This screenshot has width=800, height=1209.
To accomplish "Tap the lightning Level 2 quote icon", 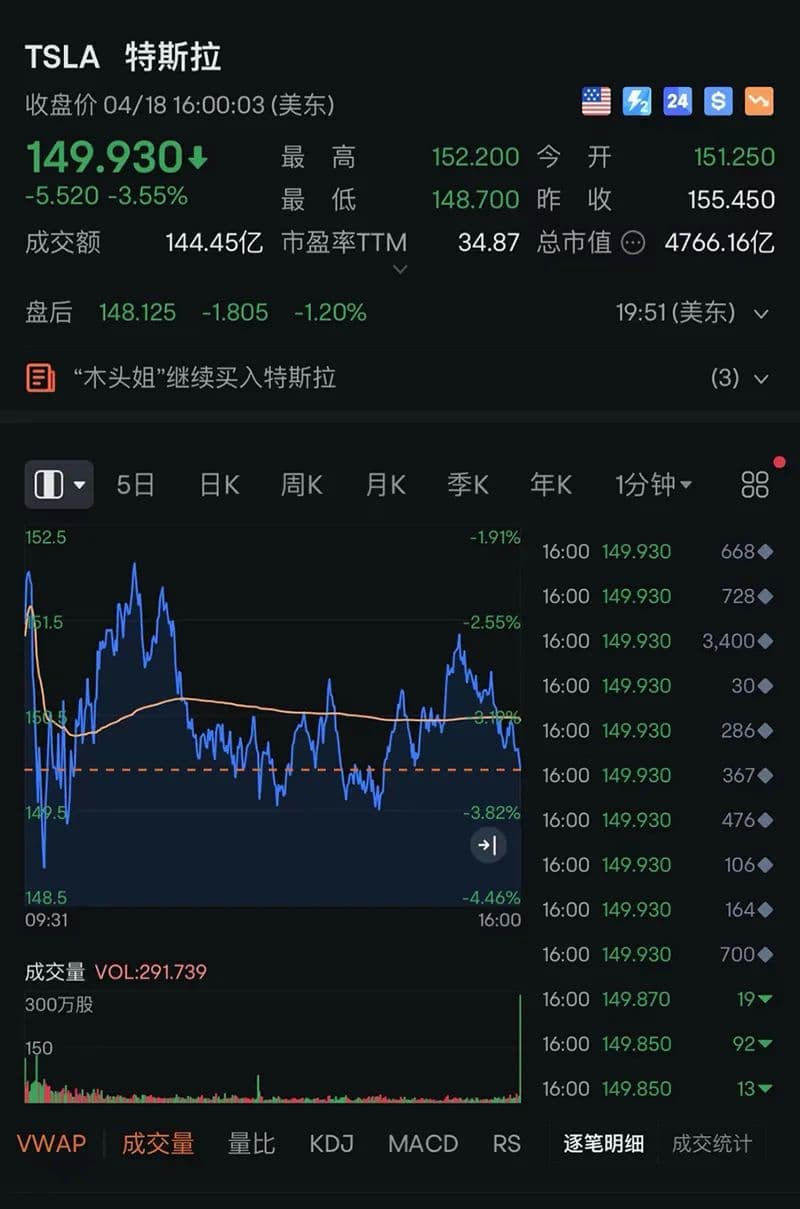I will pos(637,101).
